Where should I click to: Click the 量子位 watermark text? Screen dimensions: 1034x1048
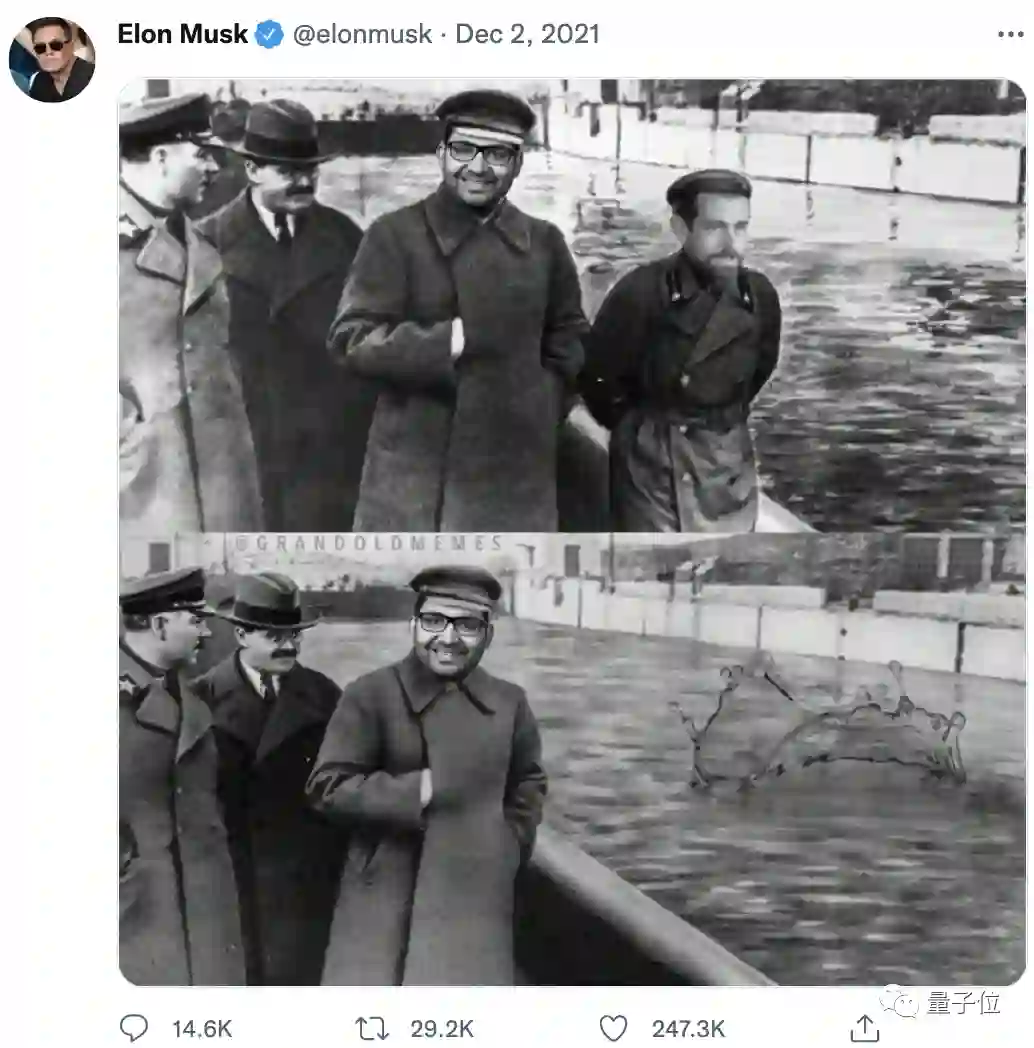coord(962,1004)
